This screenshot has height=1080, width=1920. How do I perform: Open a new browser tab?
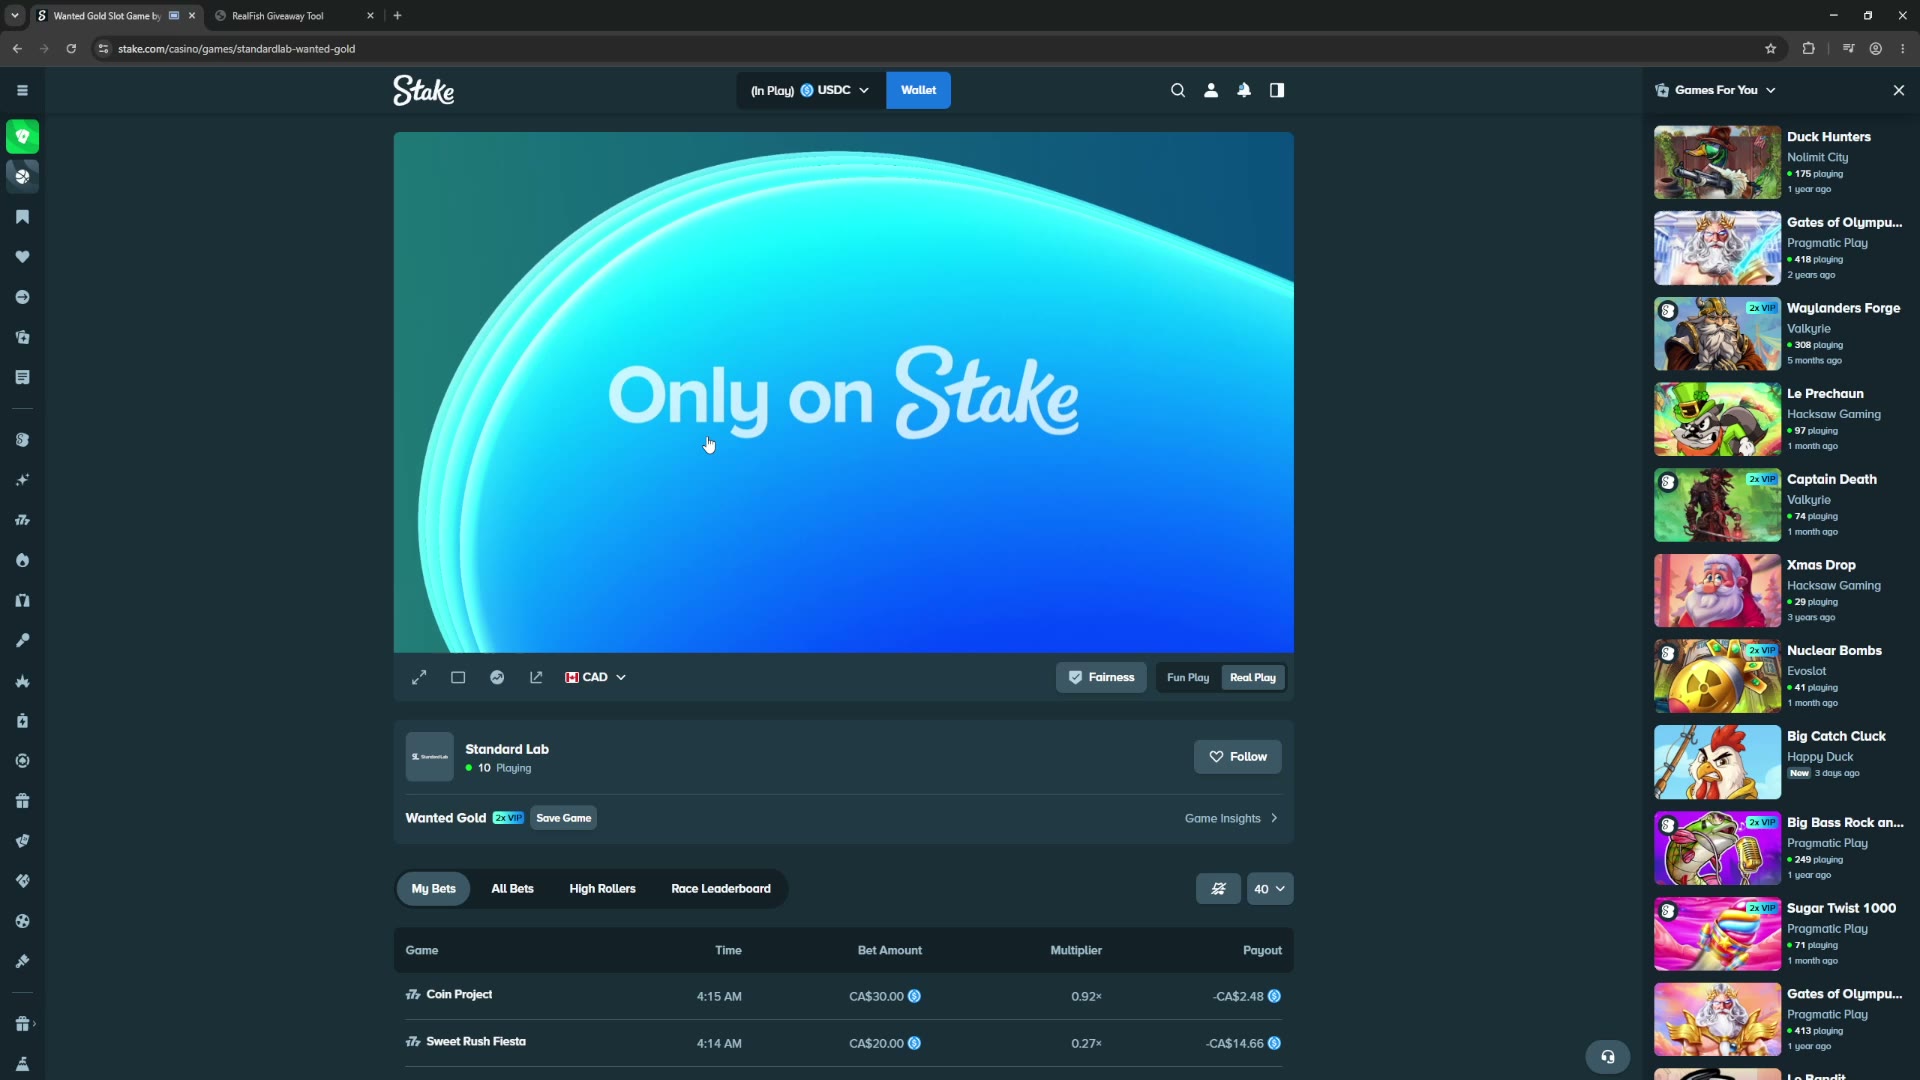pos(397,15)
